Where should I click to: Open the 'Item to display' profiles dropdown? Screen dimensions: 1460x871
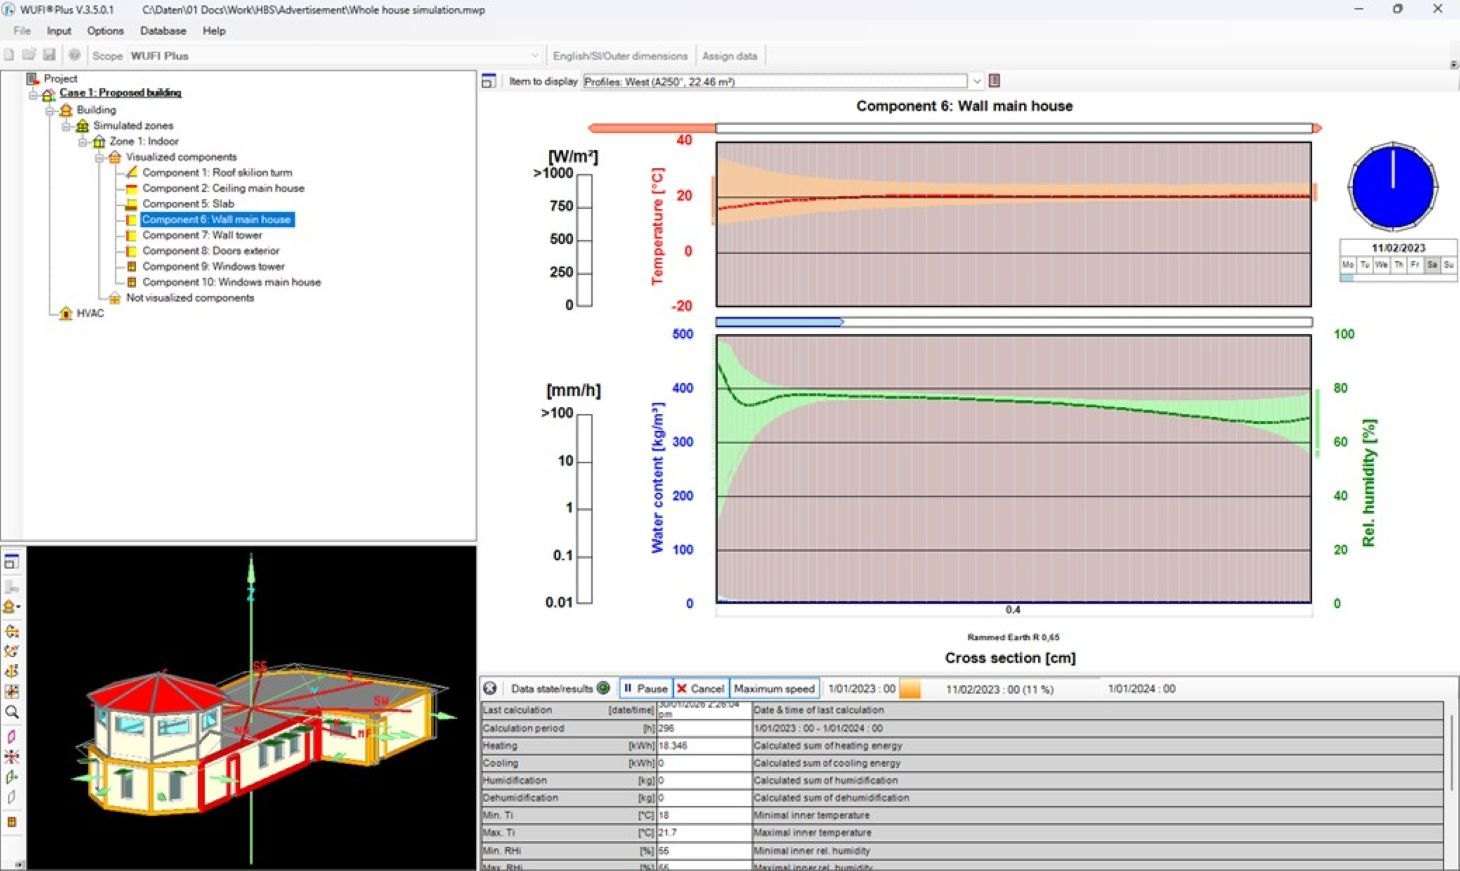pyautogui.click(x=976, y=81)
